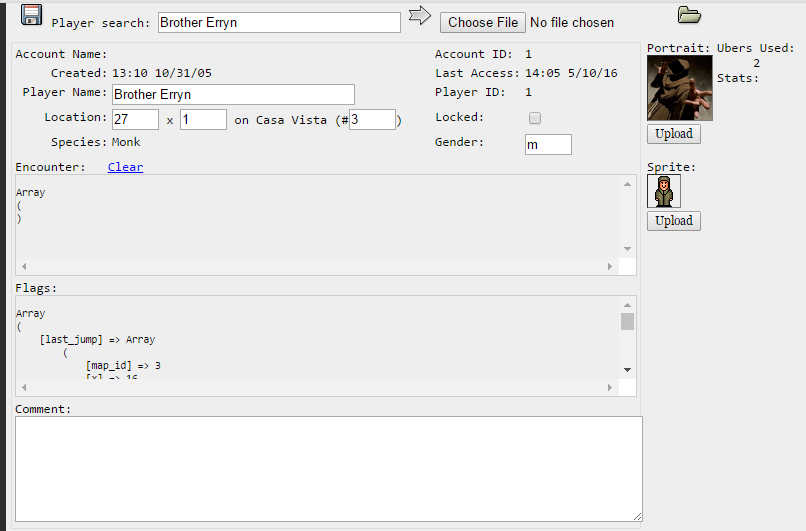This screenshot has width=806, height=531.
Task: Click the monk portrait image
Action: [680, 88]
